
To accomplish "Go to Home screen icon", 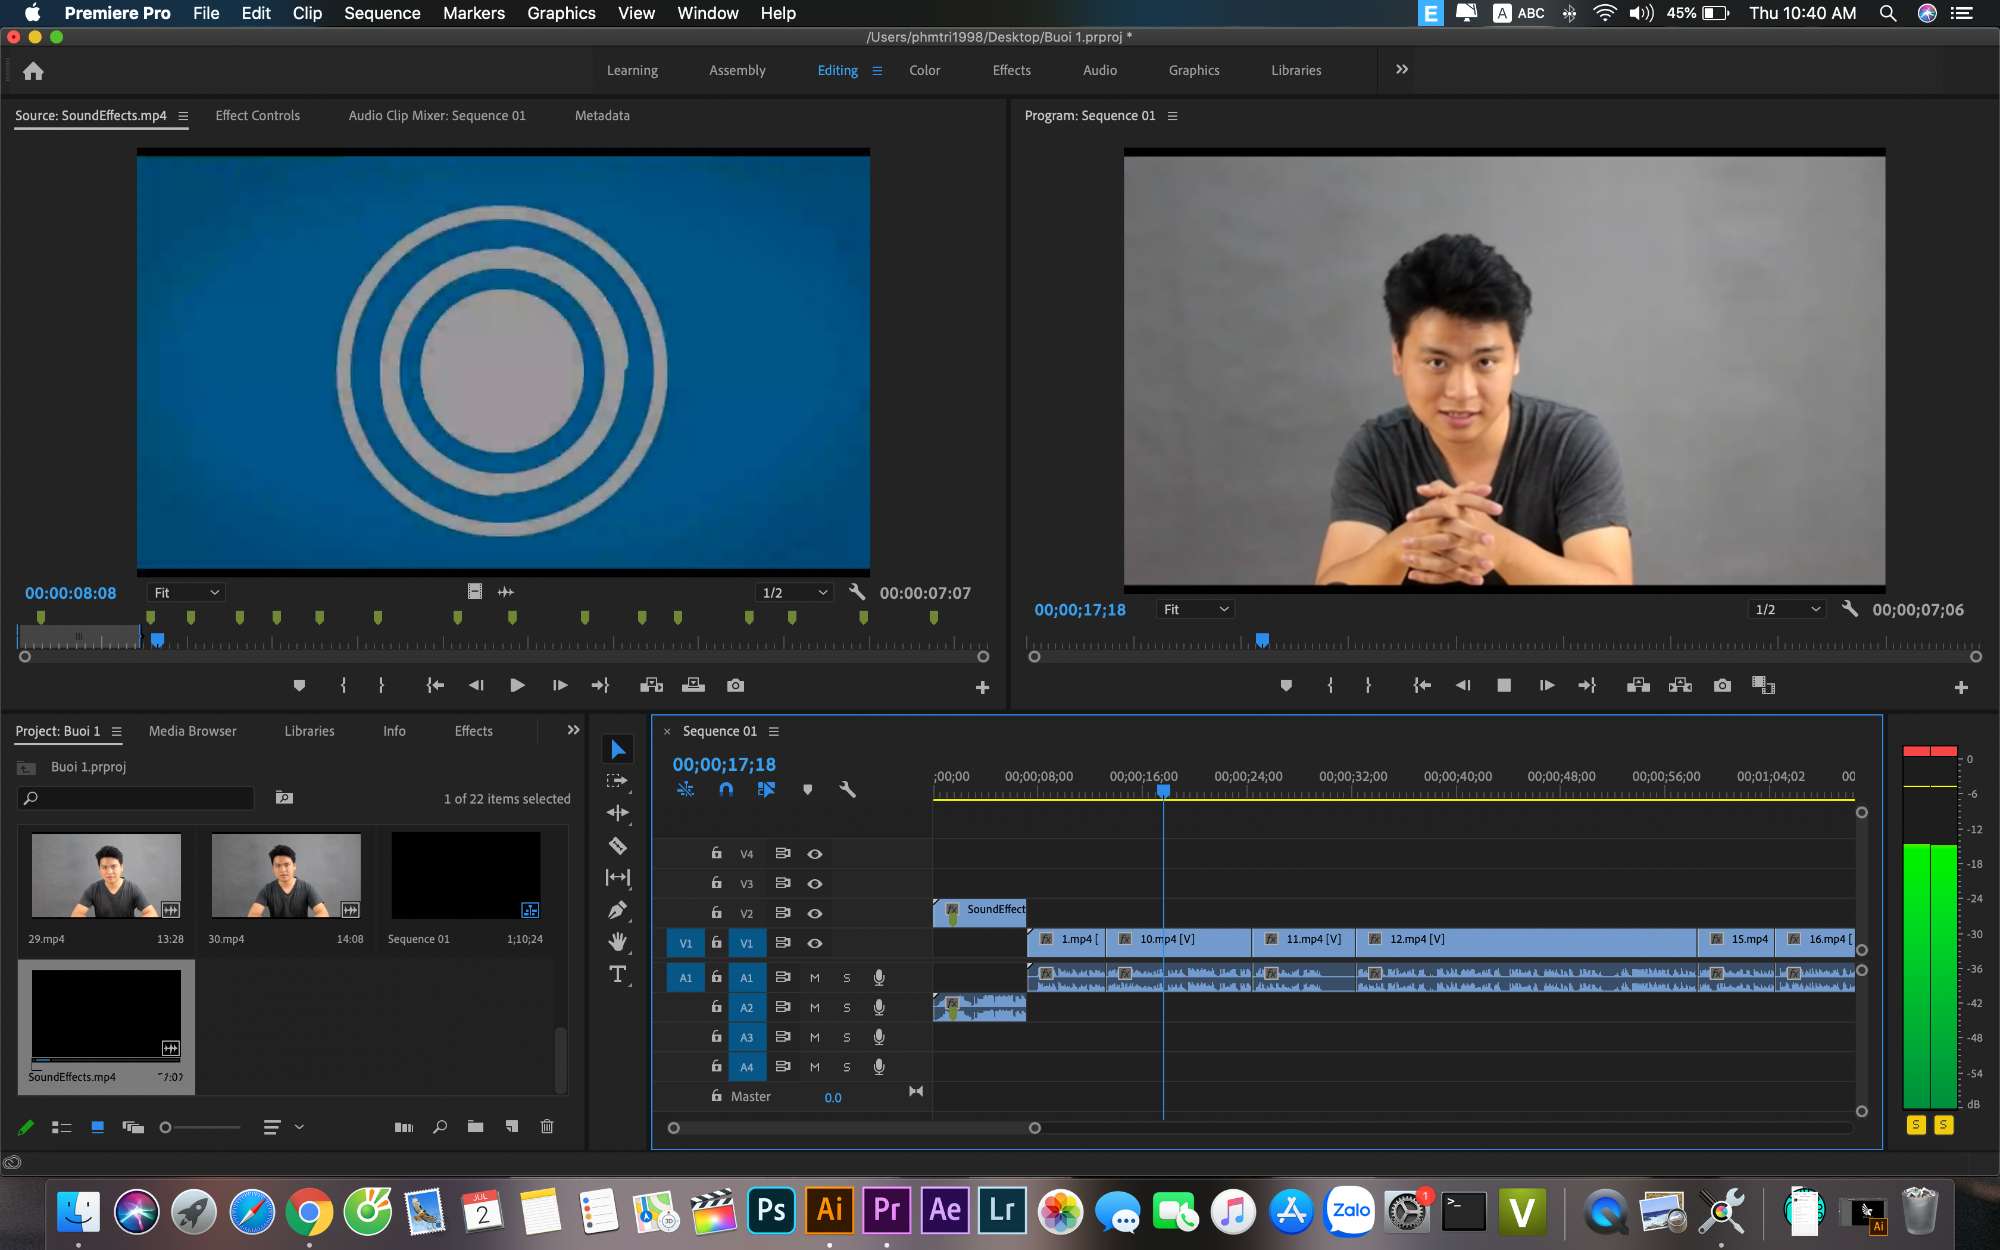I will pyautogui.click(x=33, y=71).
